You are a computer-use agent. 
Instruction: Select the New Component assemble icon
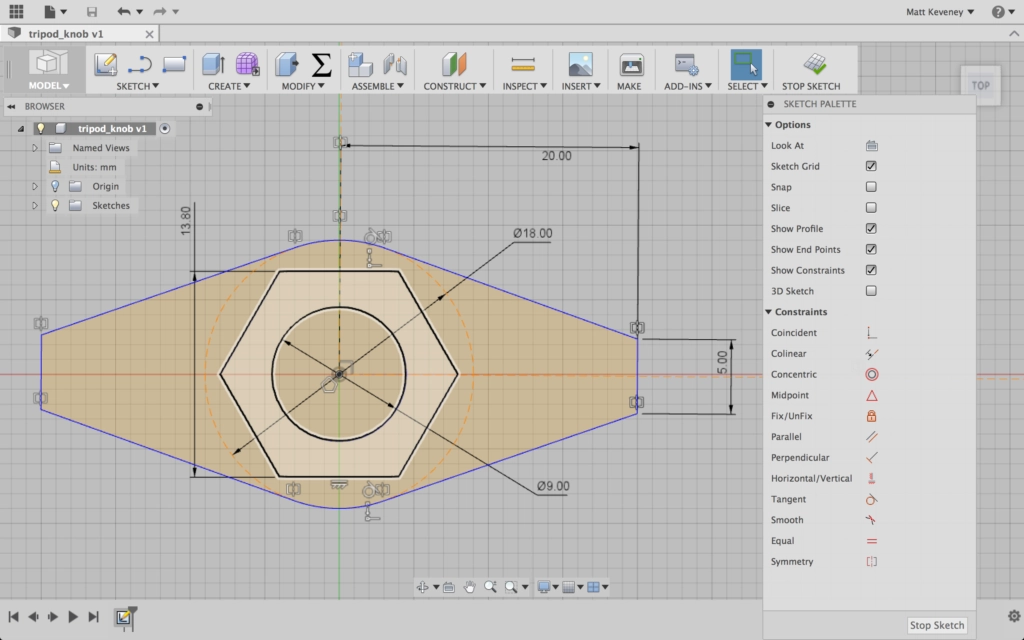(x=360, y=64)
